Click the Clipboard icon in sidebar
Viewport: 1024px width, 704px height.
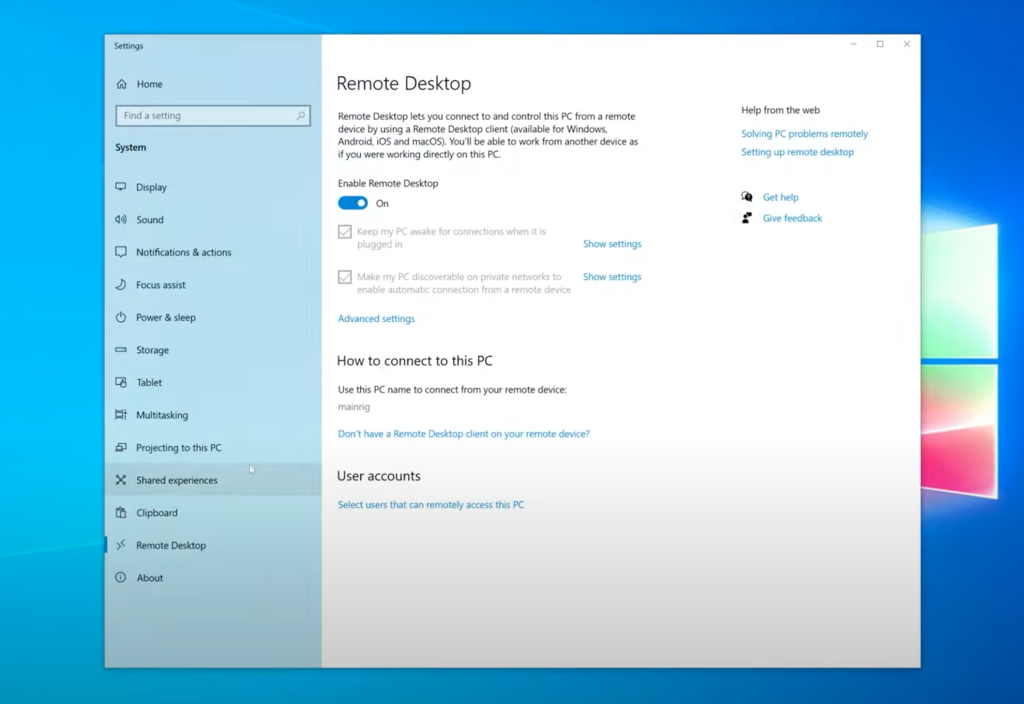pos(121,512)
